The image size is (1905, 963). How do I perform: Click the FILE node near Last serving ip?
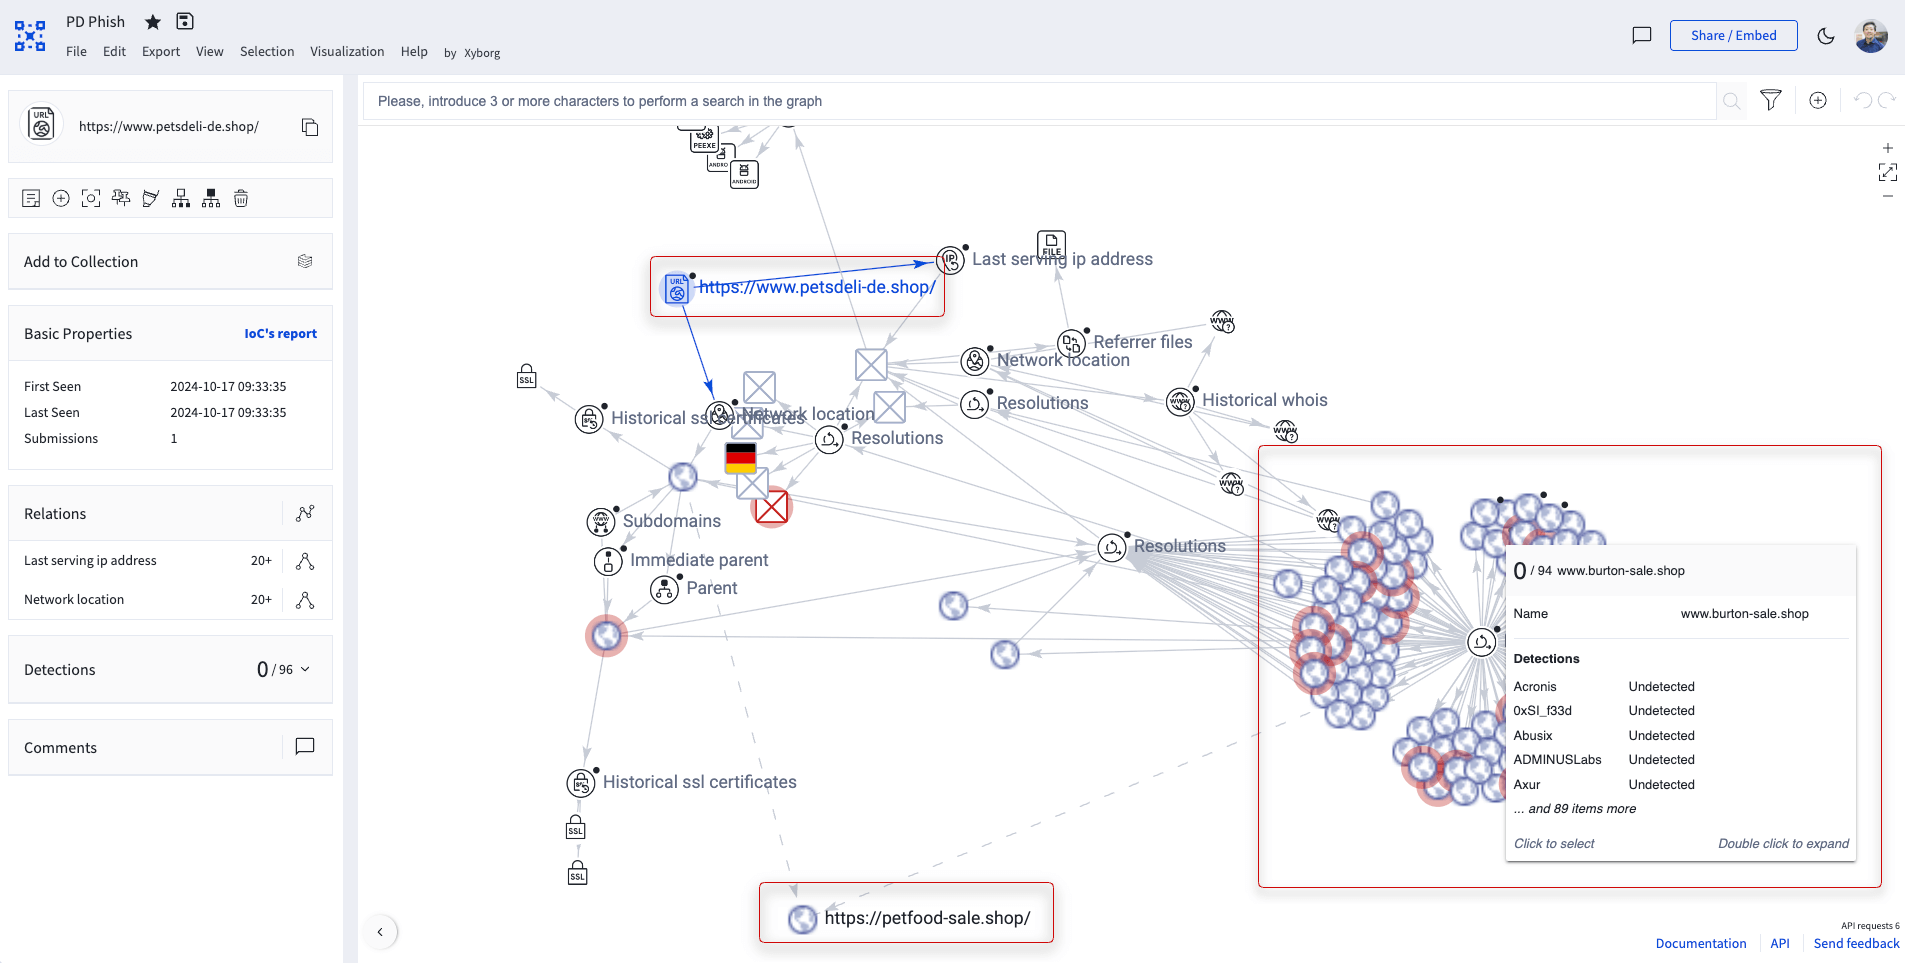click(1051, 244)
